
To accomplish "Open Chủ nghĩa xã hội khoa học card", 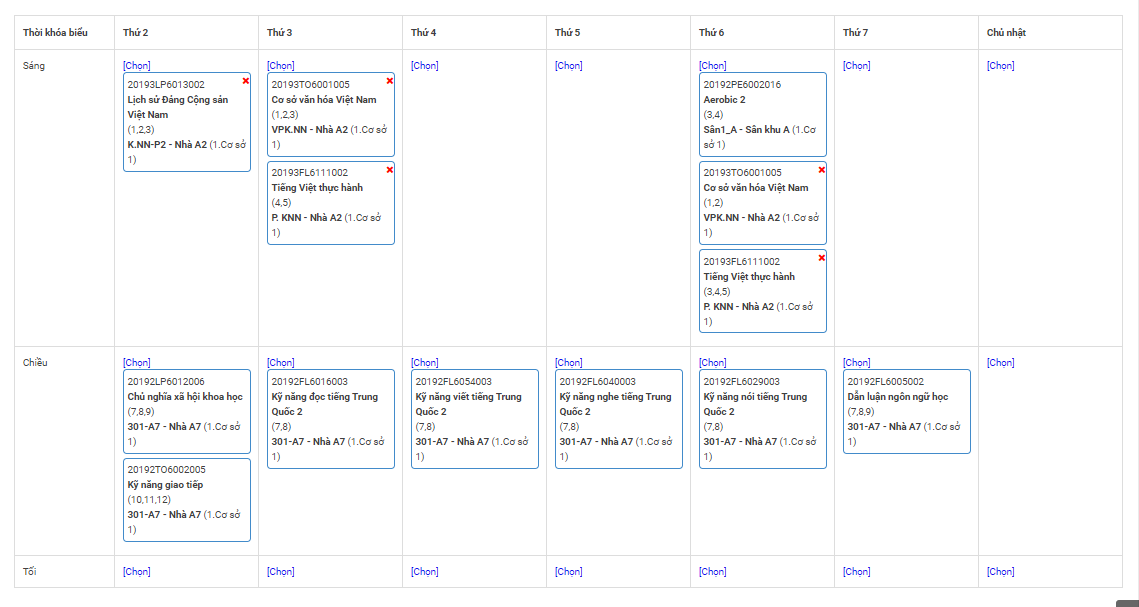I will pos(187,411).
